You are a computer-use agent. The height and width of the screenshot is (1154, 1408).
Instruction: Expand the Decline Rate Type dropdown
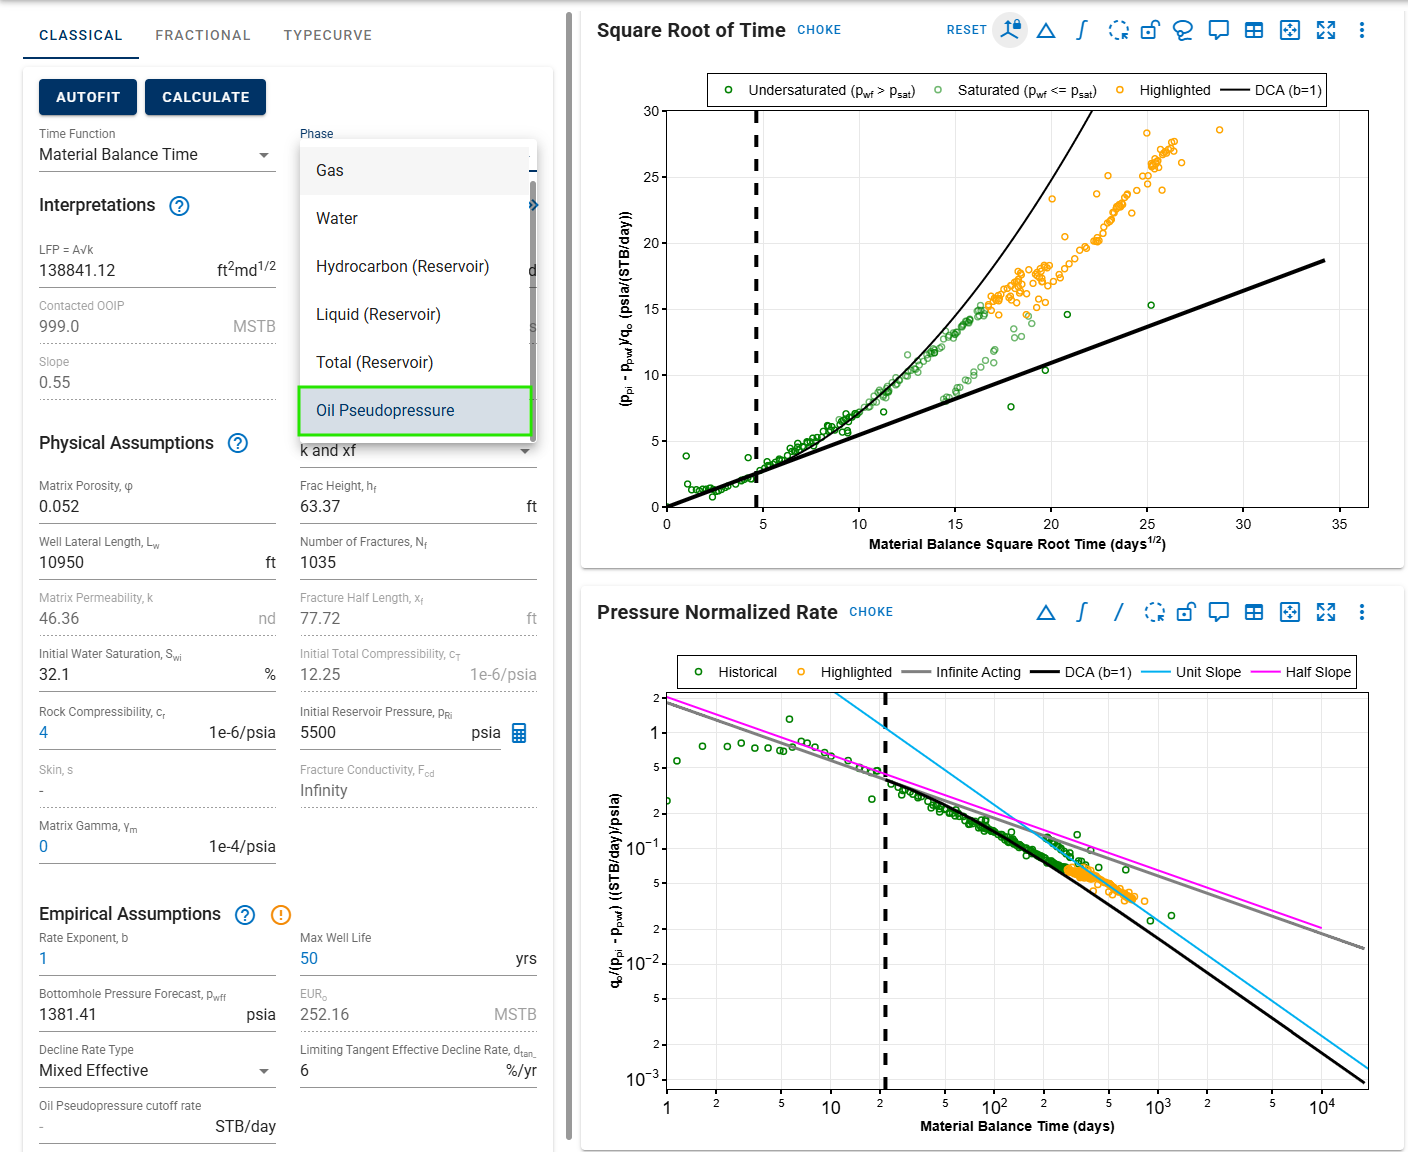coord(156,1071)
